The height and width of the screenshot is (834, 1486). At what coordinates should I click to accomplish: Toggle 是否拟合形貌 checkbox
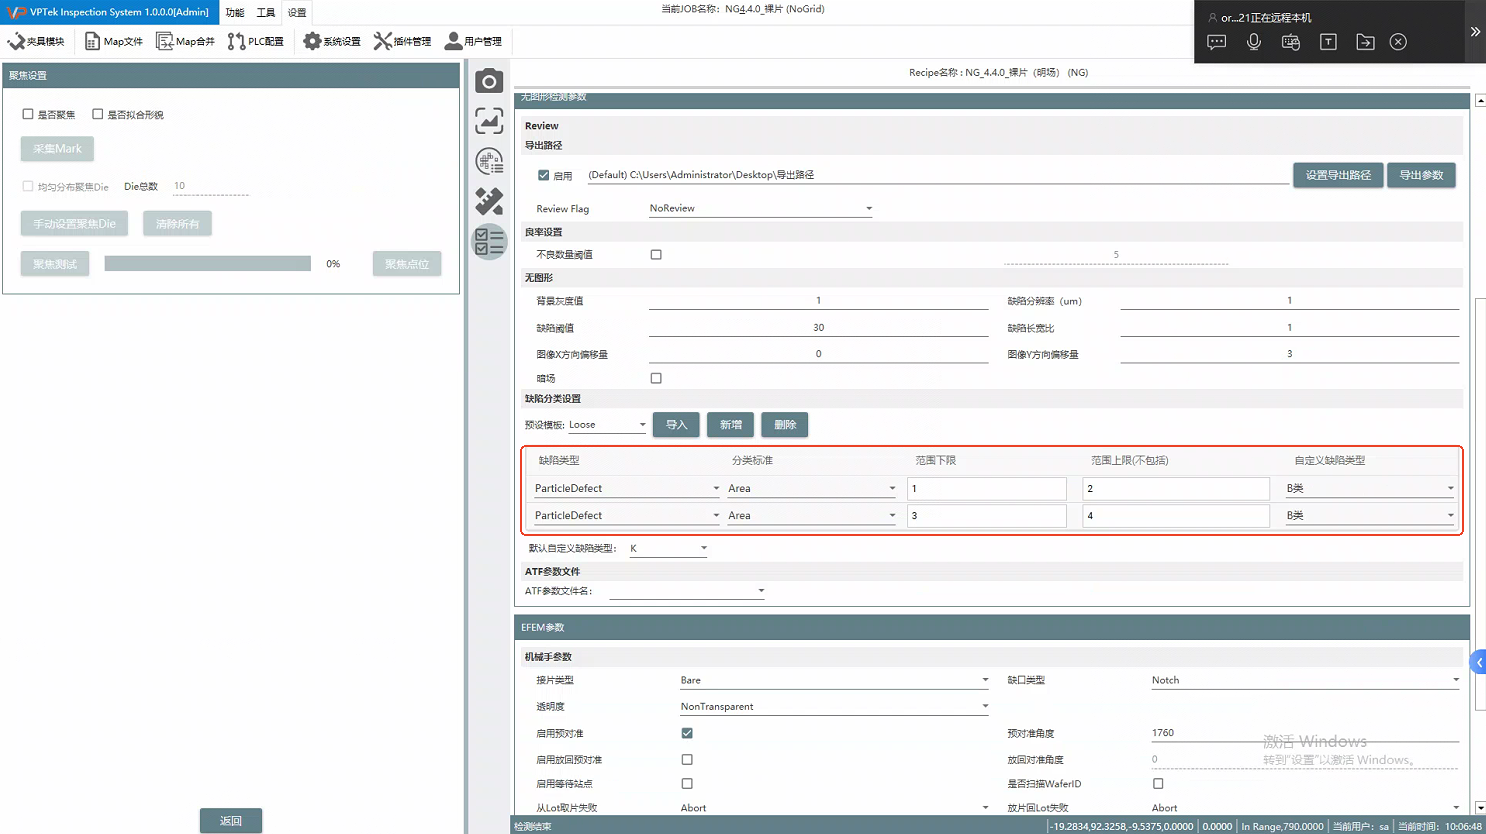tap(98, 114)
